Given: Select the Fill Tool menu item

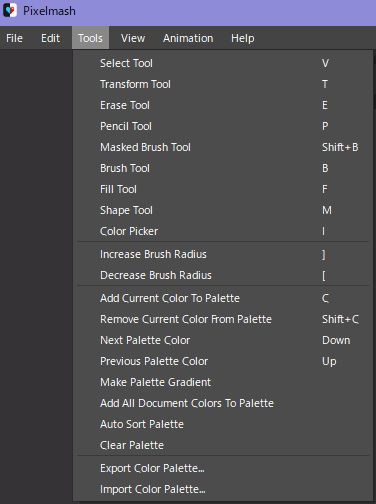Looking at the screenshot, I should [223, 189].
